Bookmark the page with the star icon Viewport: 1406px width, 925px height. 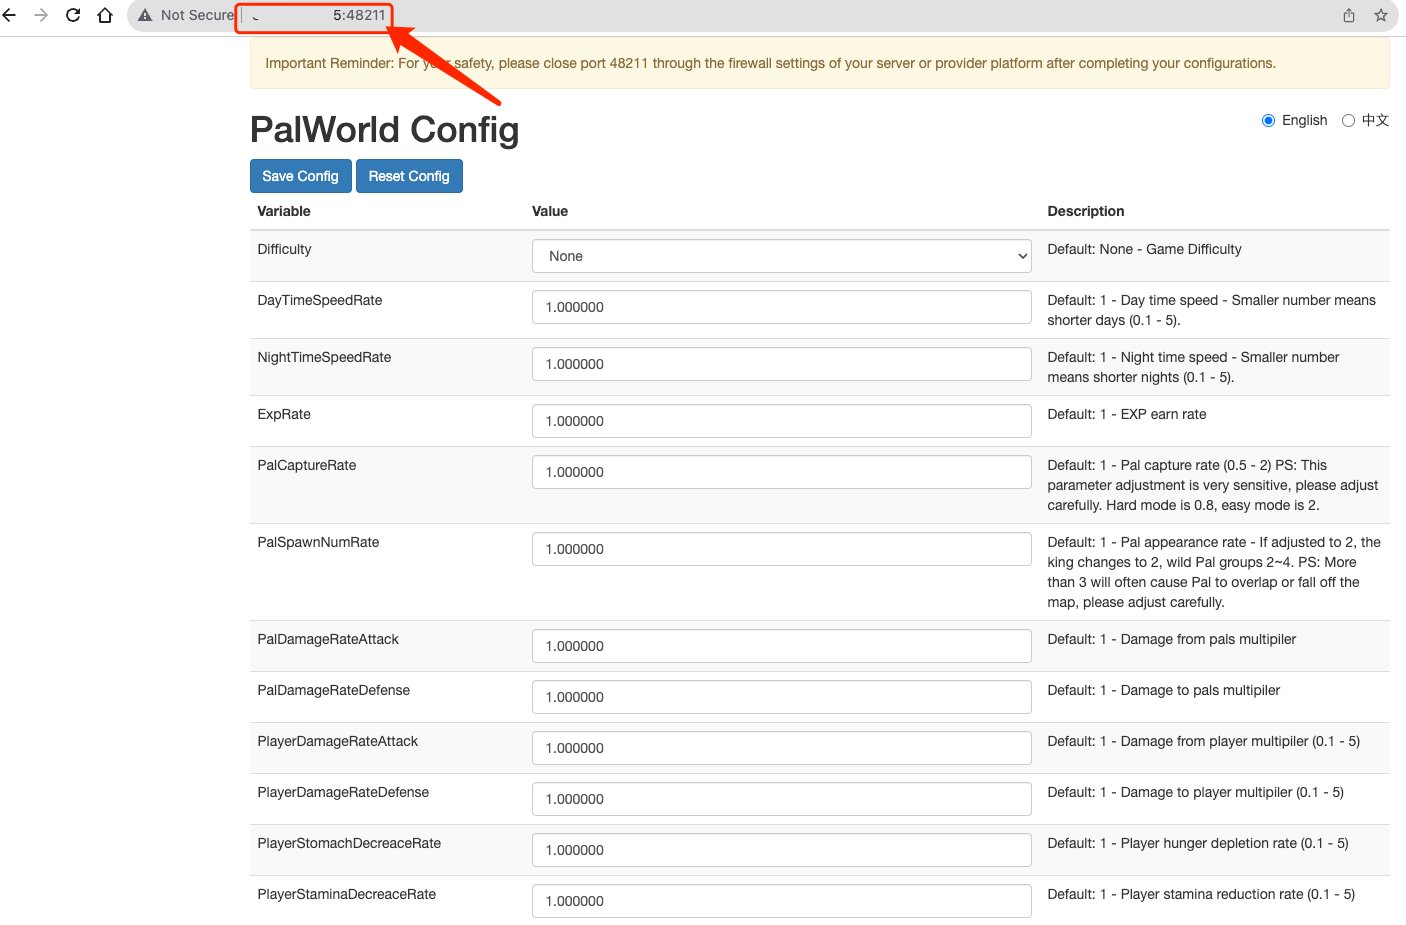(1381, 15)
